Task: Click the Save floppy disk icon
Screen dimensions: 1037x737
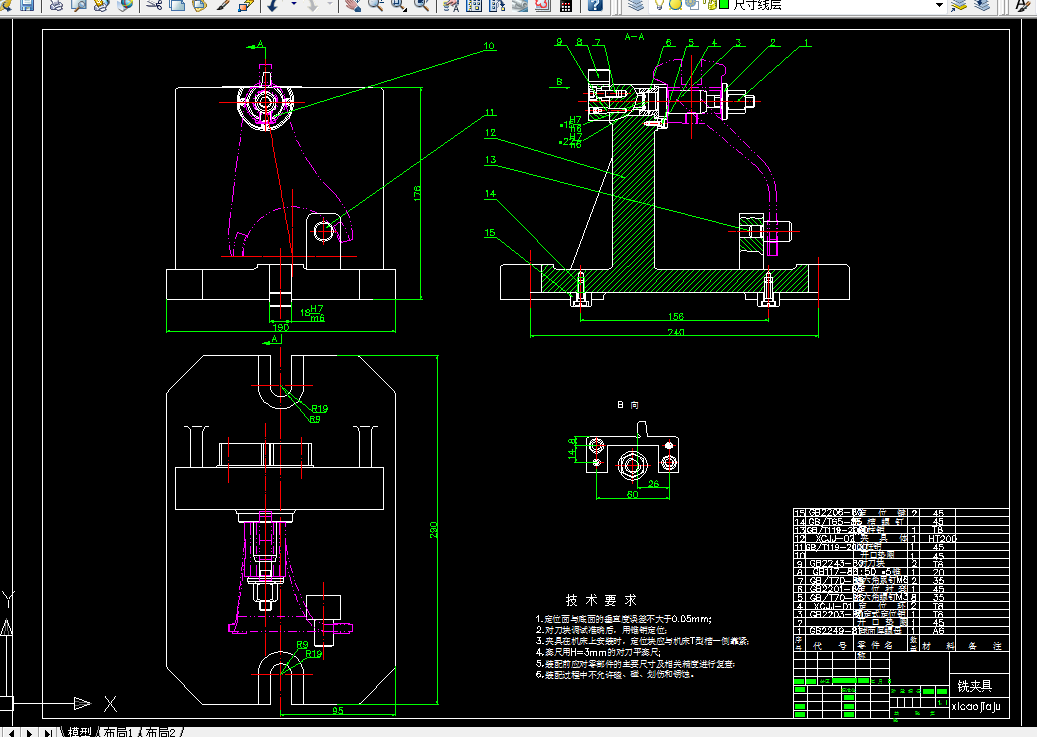Action: (26, 5)
